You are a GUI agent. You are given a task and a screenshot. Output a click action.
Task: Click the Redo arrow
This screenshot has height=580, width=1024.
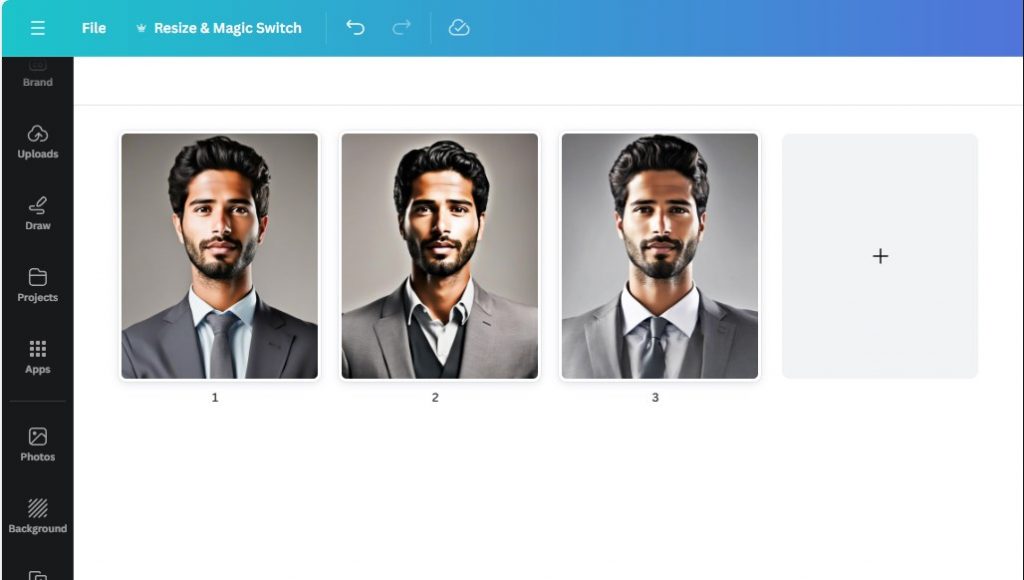coord(400,28)
